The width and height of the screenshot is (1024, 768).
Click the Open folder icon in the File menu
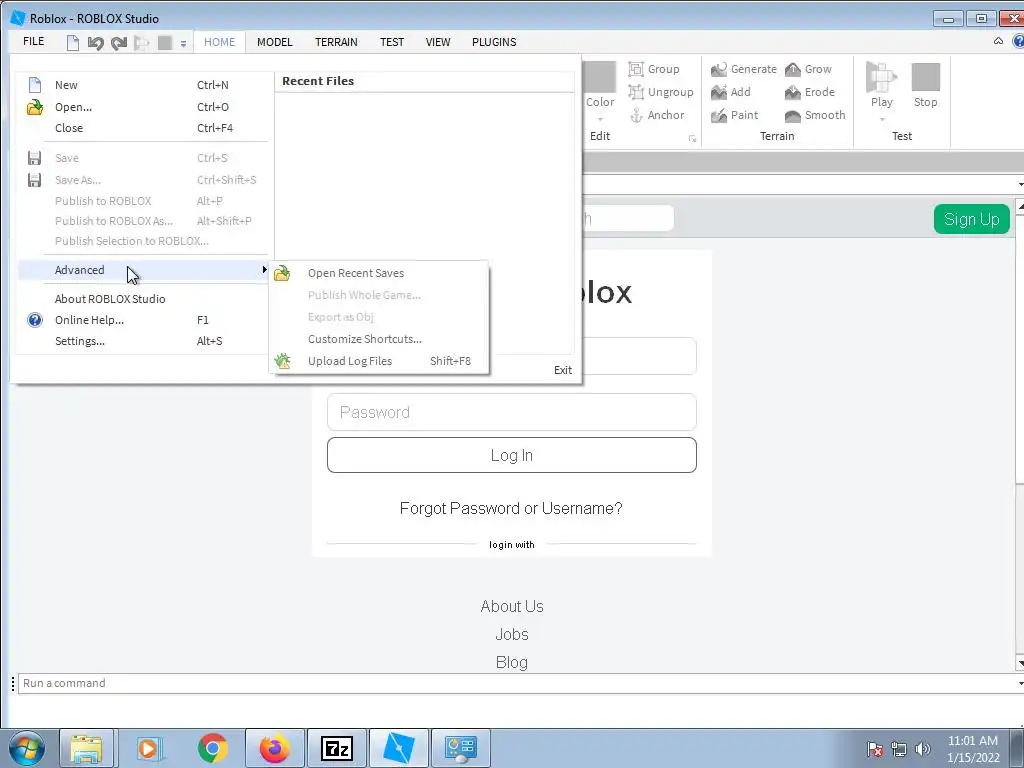coord(35,107)
